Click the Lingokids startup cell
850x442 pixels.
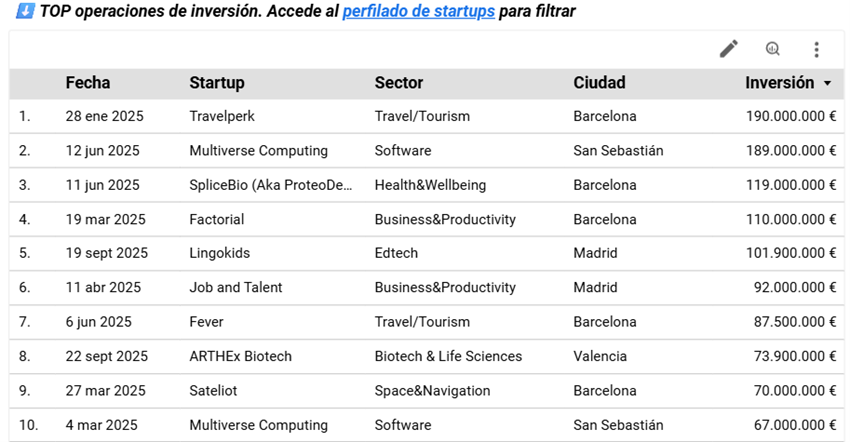(220, 253)
